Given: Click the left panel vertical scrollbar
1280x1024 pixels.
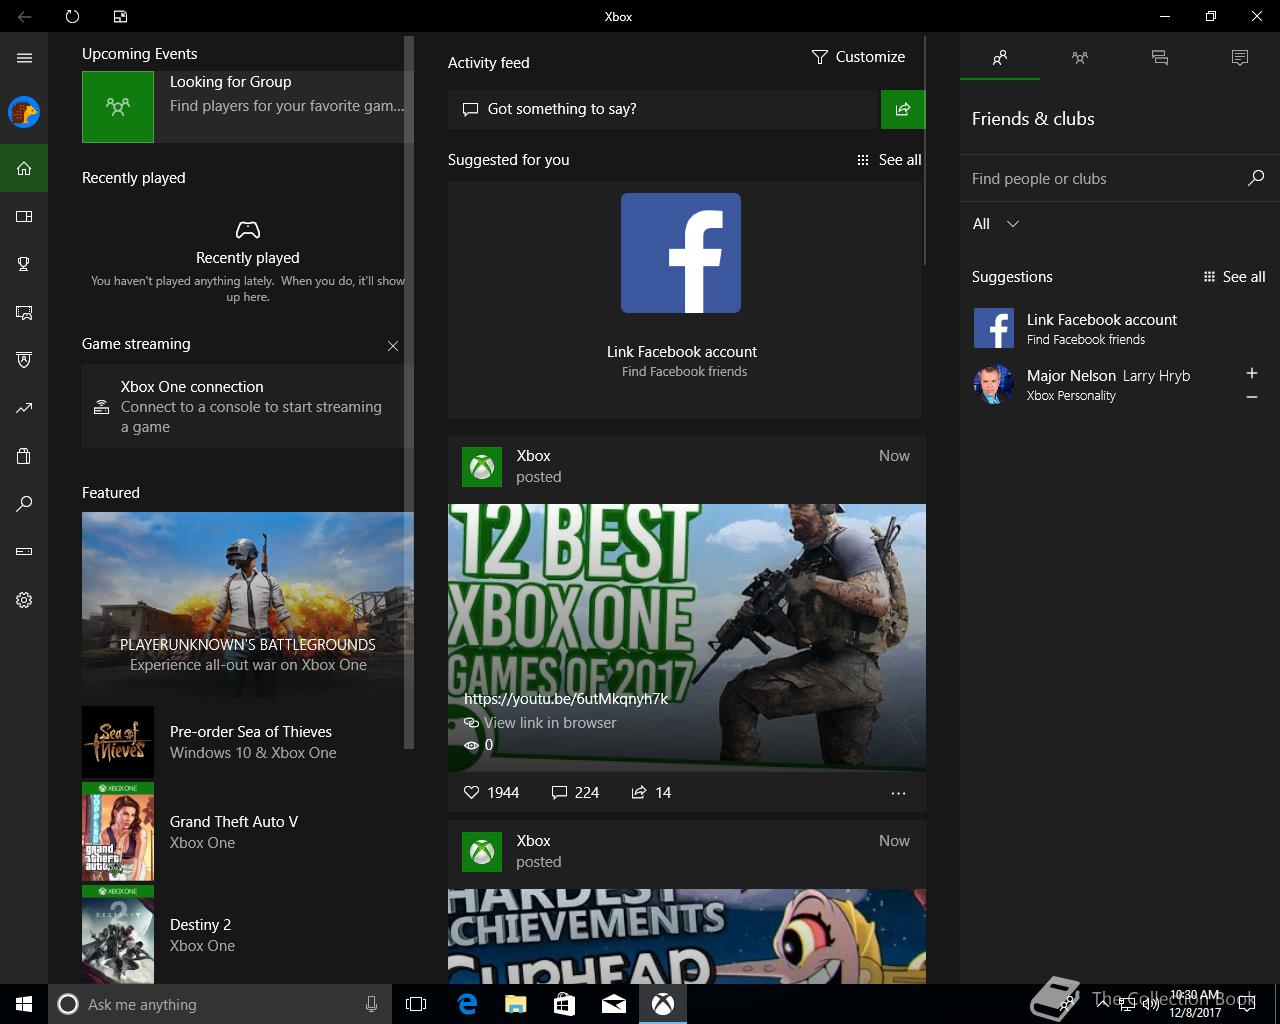Looking at the screenshot, I should [x=408, y=390].
